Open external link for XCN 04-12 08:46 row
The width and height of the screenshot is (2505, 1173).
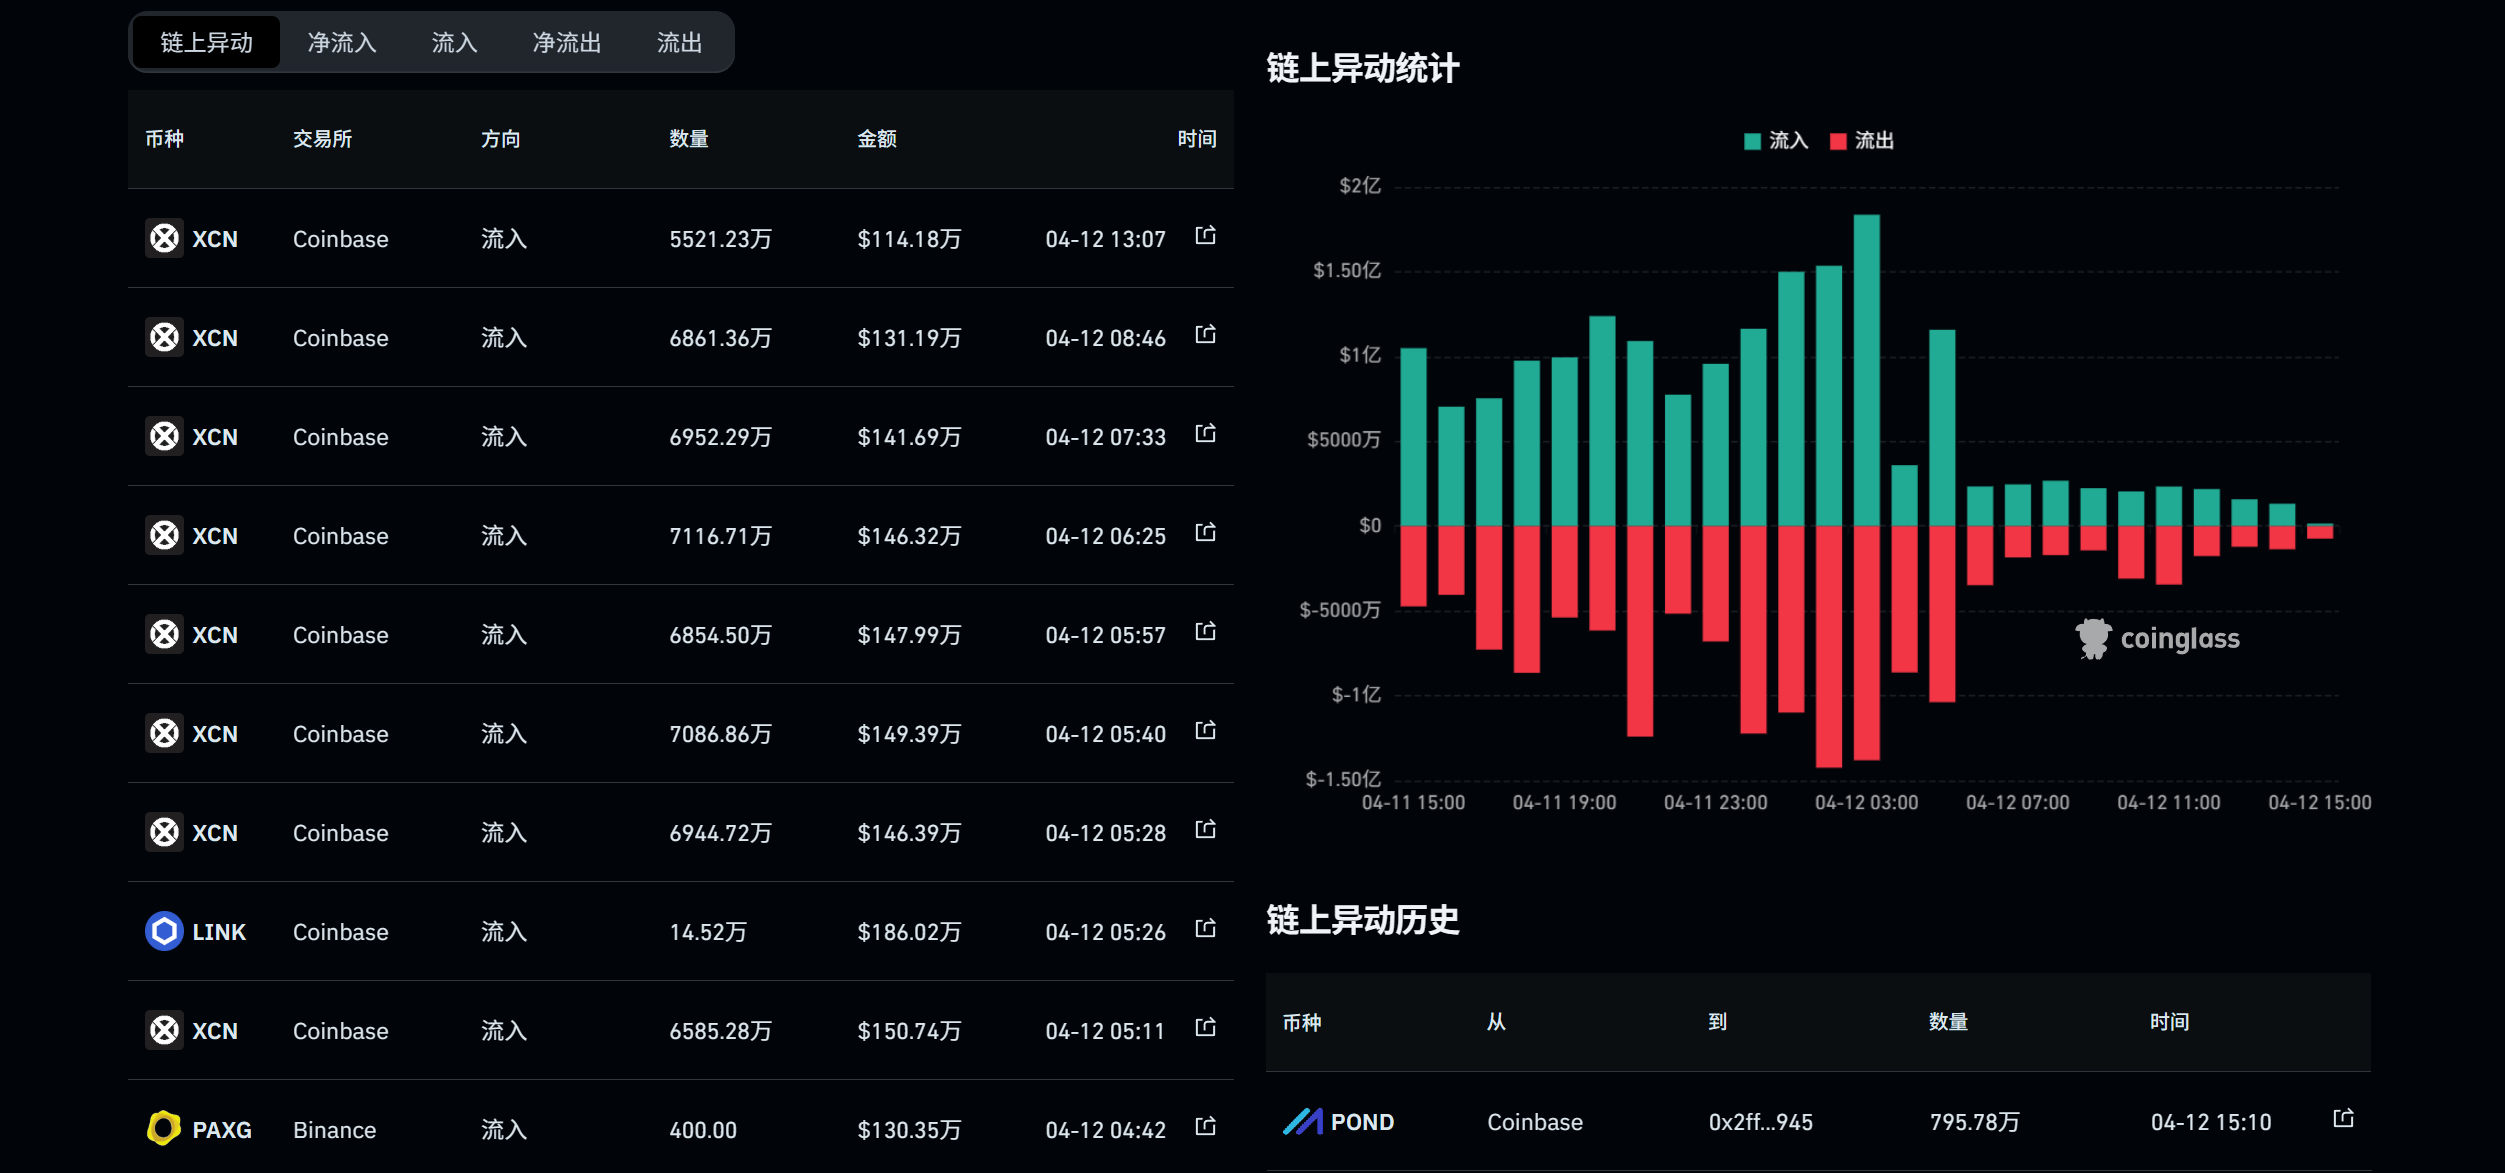(x=1205, y=335)
